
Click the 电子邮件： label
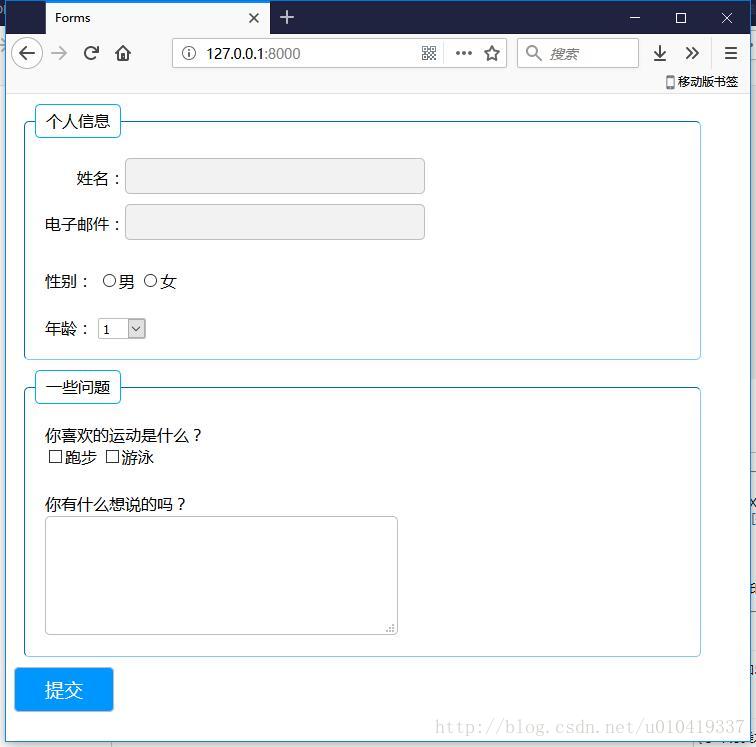[82, 224]
